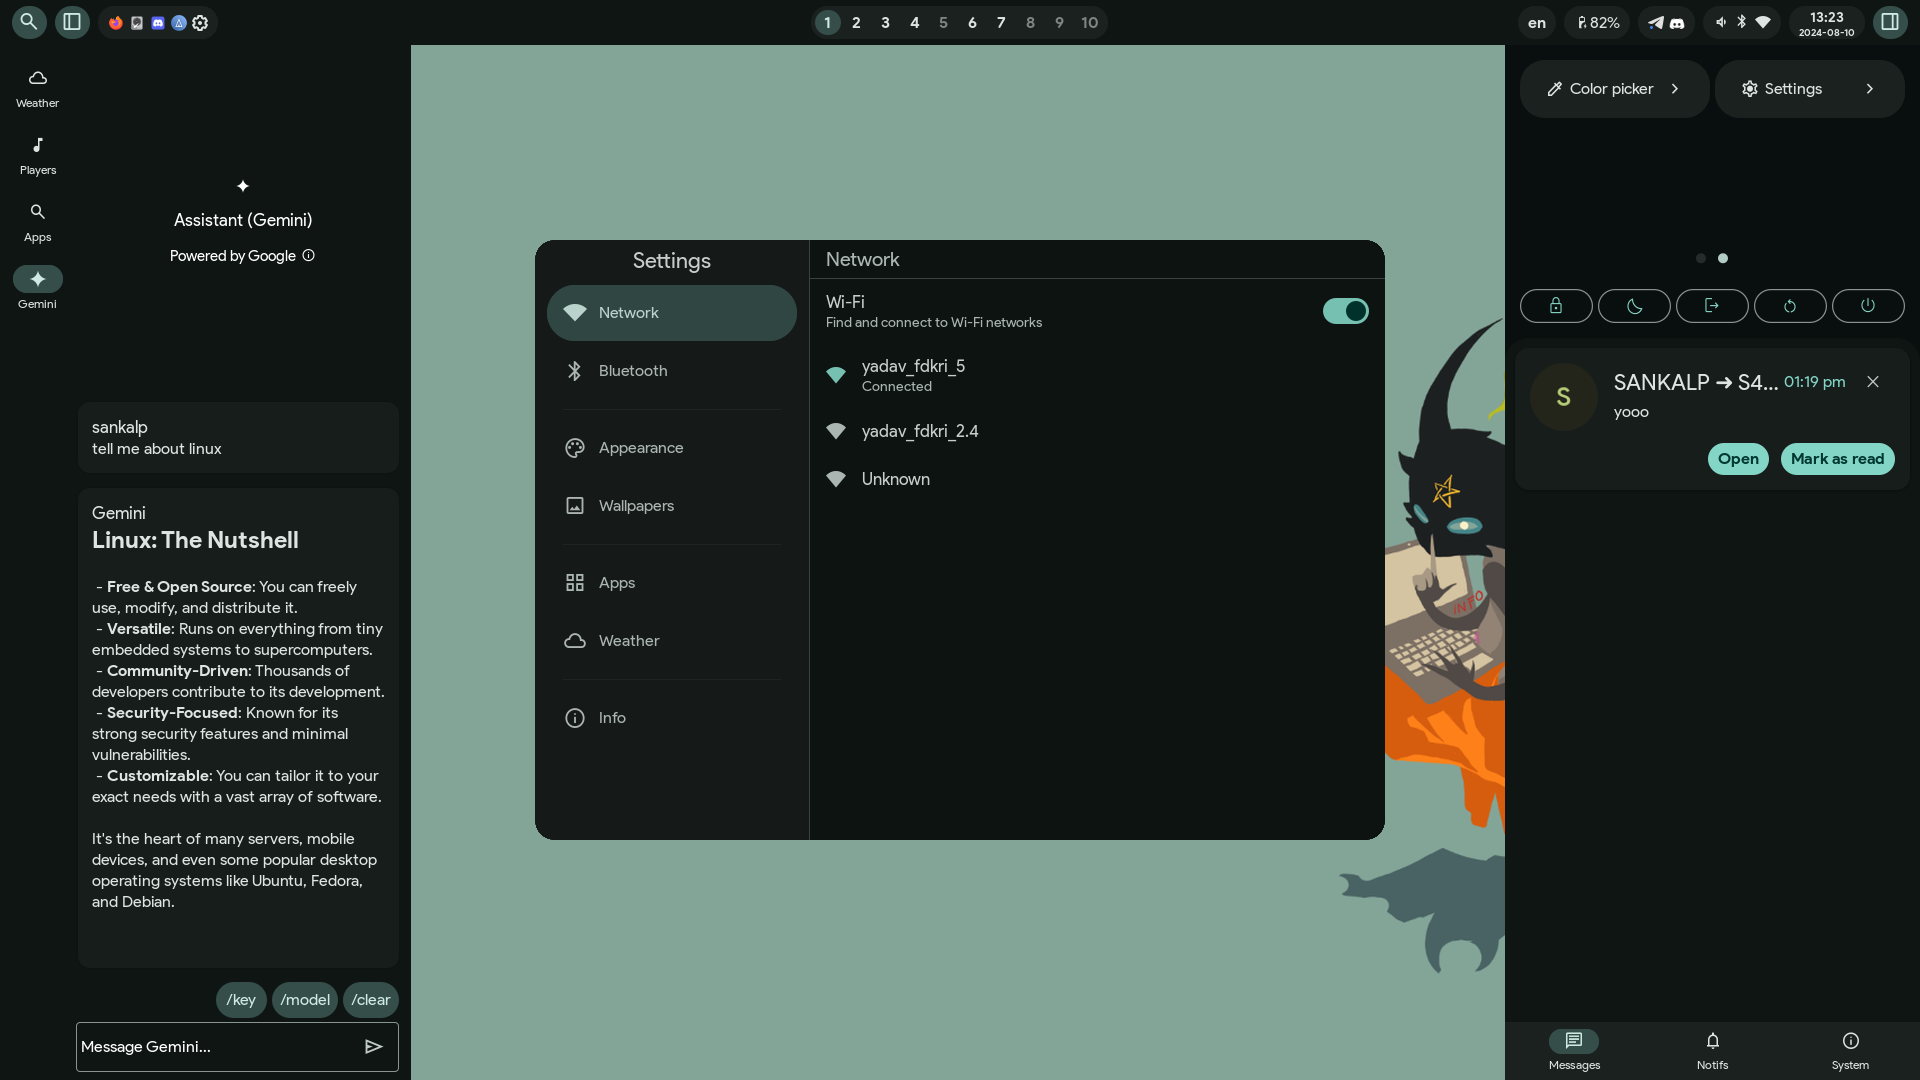Image resolution: width=1920 pixels, height=1080 pixels.
Task: Click the power off button
Action: [1868, 306]
